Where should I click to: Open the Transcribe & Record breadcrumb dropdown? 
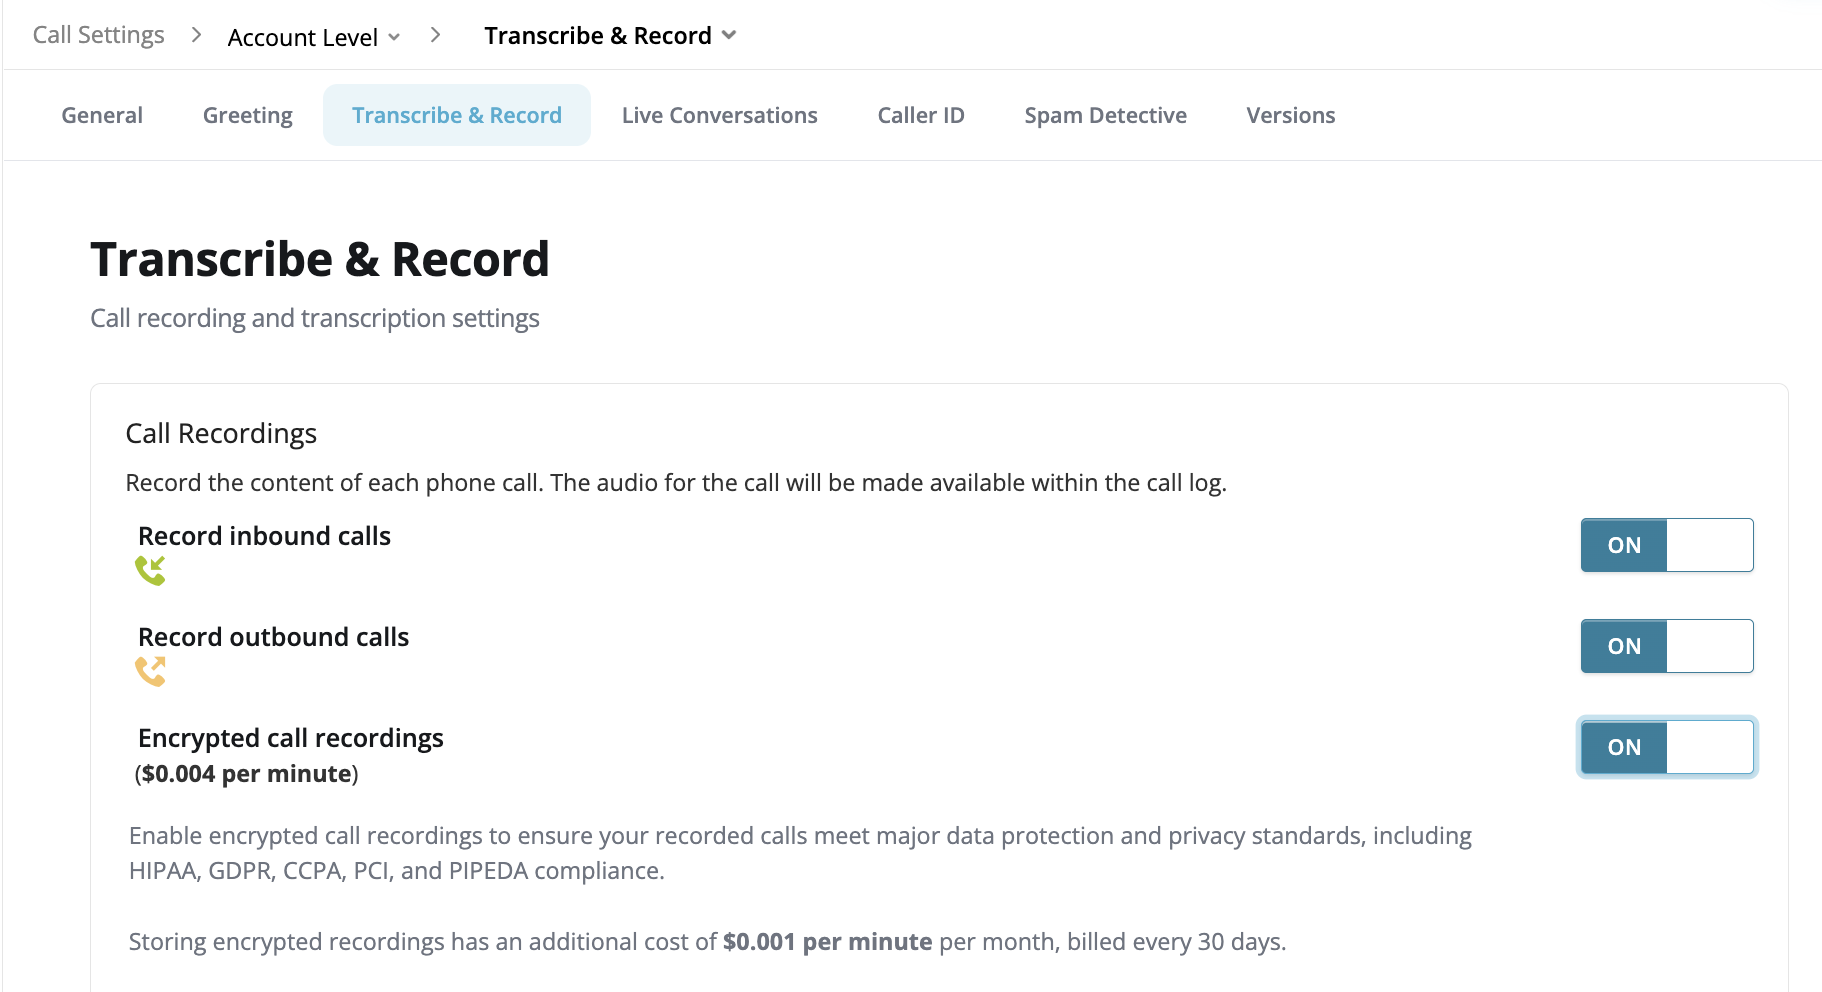[610, 36]
